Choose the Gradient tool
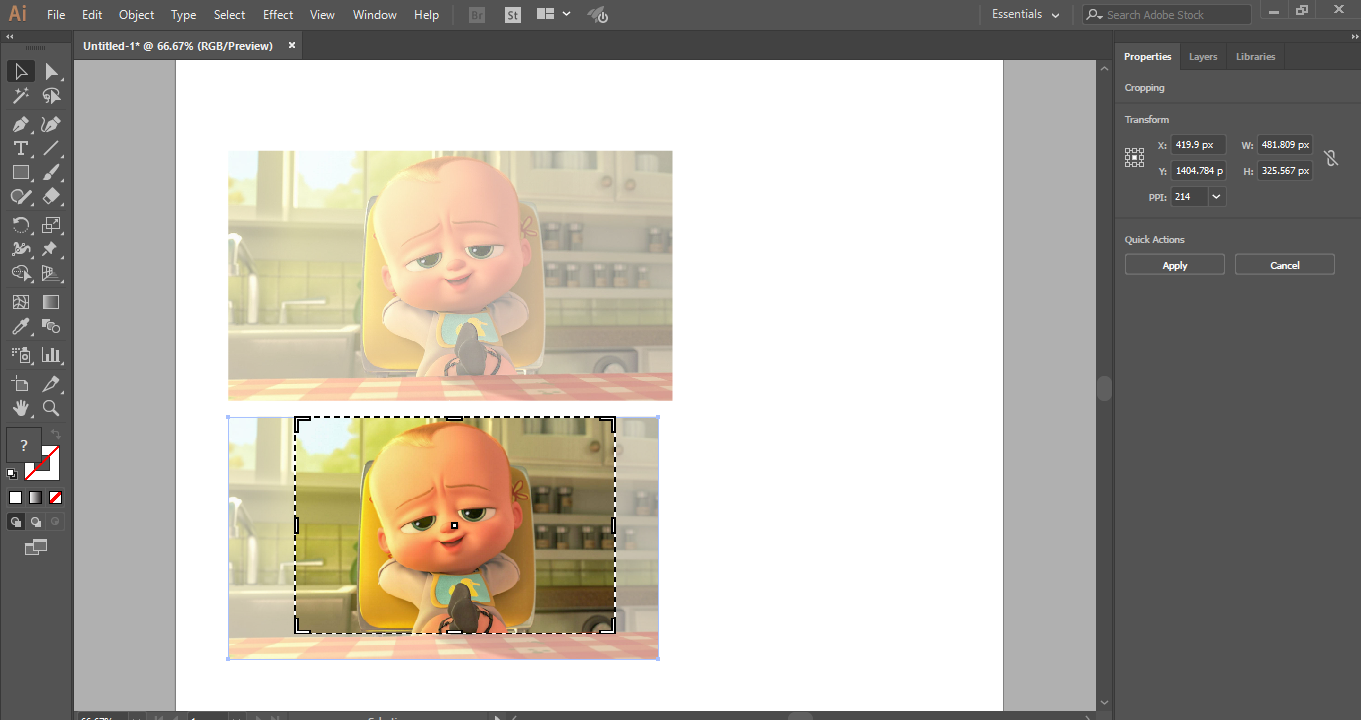 click(x=51, y=302)
